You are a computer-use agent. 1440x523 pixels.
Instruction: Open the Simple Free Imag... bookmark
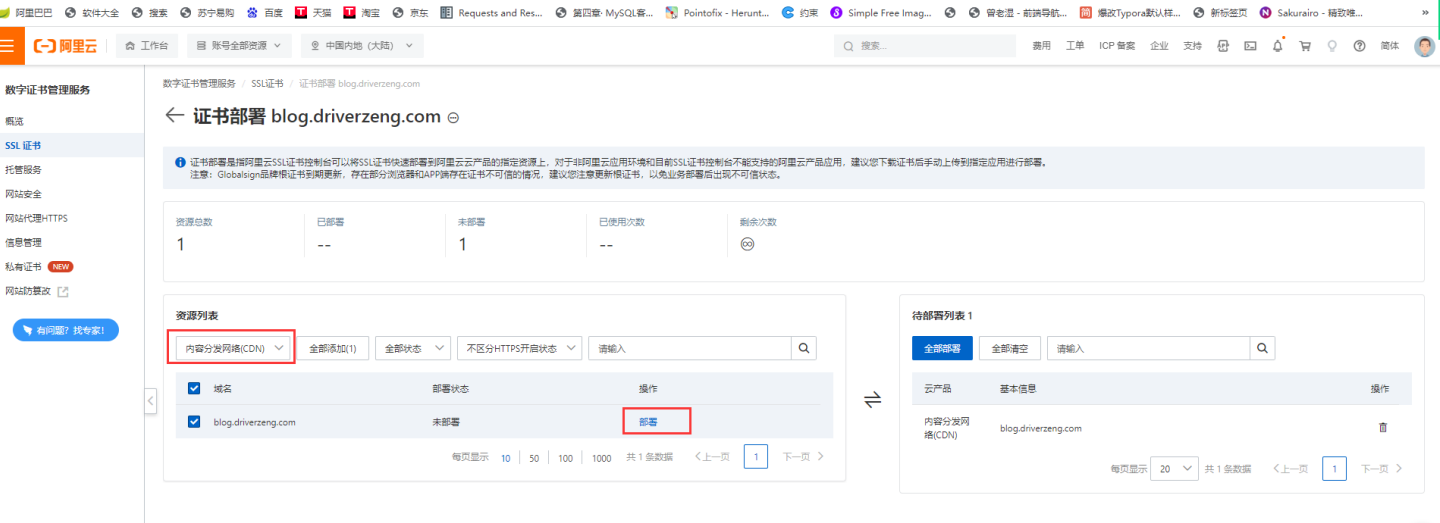pyautogui.click(x=882, y=13)
